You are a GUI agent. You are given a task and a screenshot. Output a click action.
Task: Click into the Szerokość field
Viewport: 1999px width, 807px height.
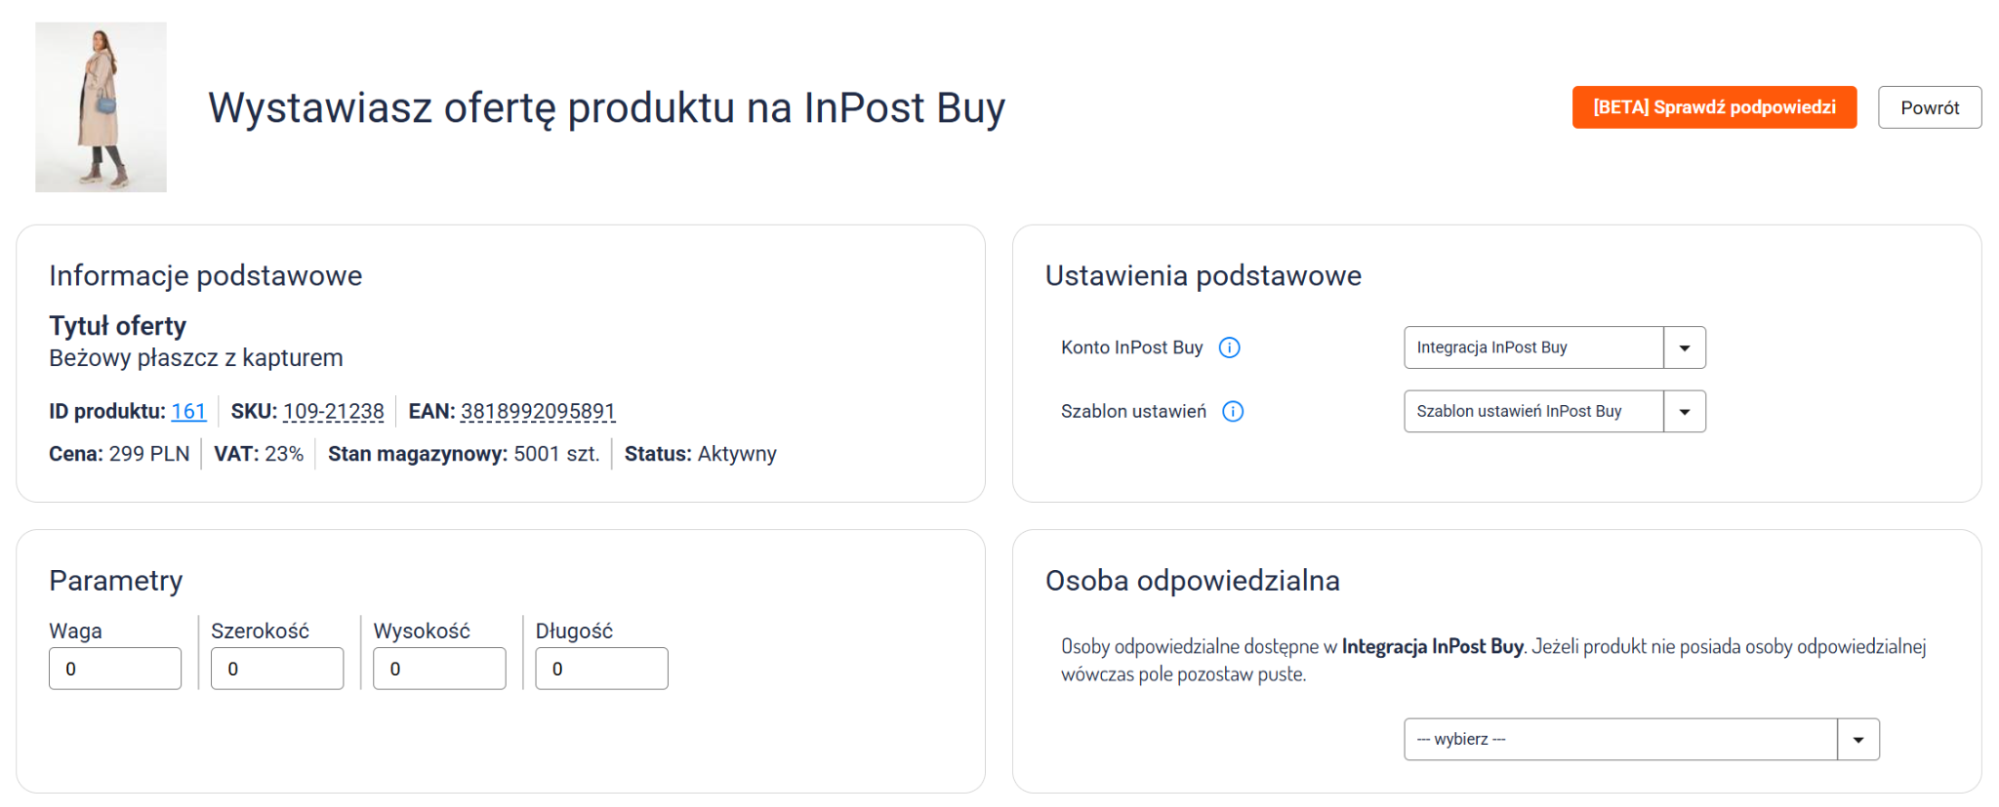click(277, 669)
